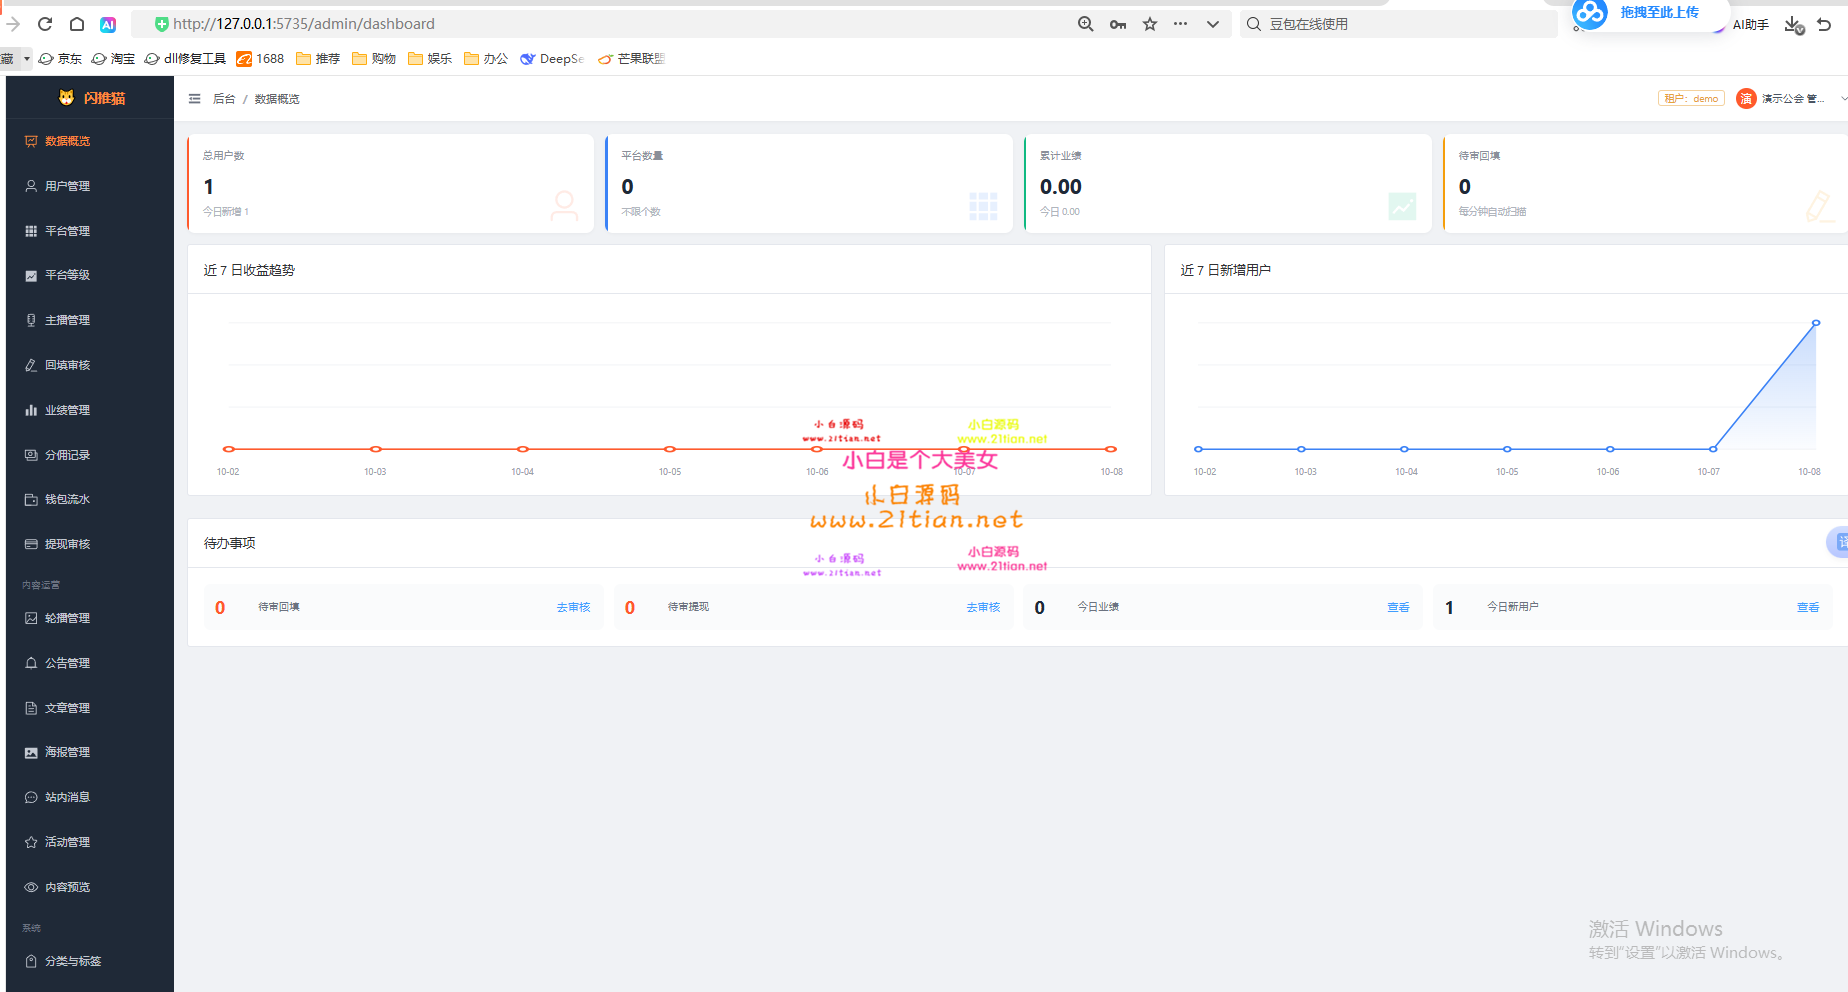
Task: Click the orange 演 user avatar
Action: coord(1746,98)
